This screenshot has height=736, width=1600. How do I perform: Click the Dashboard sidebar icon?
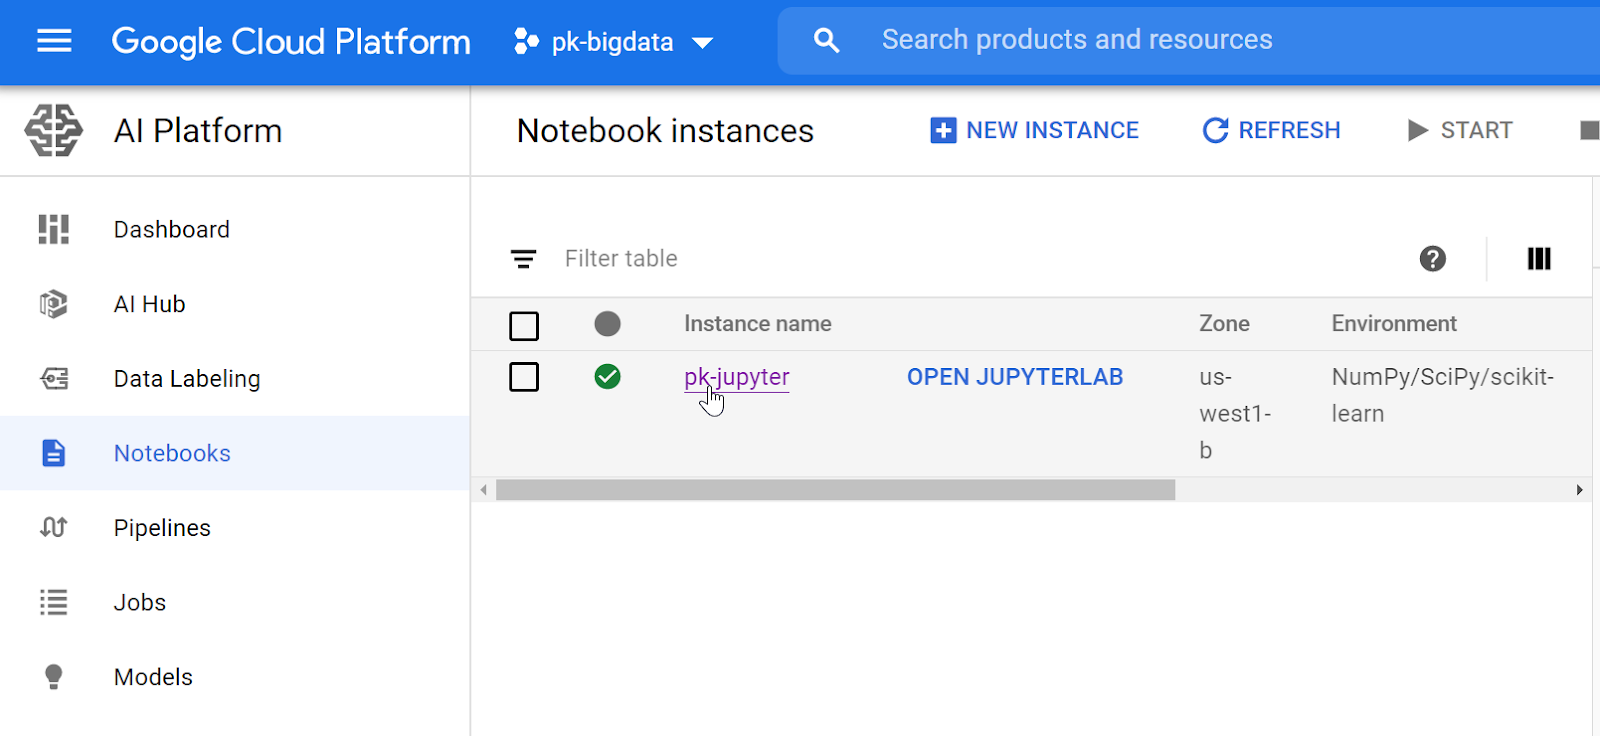tap(54, 229)
